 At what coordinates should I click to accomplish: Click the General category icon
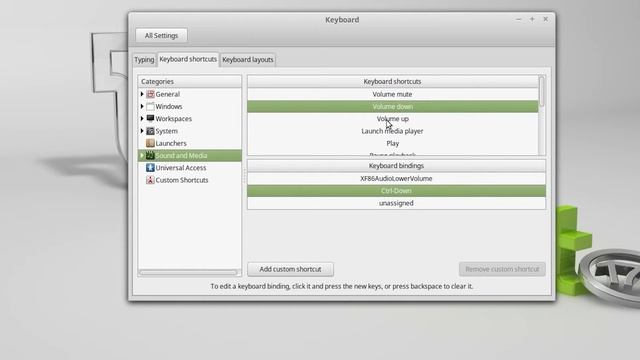[150, 94]
